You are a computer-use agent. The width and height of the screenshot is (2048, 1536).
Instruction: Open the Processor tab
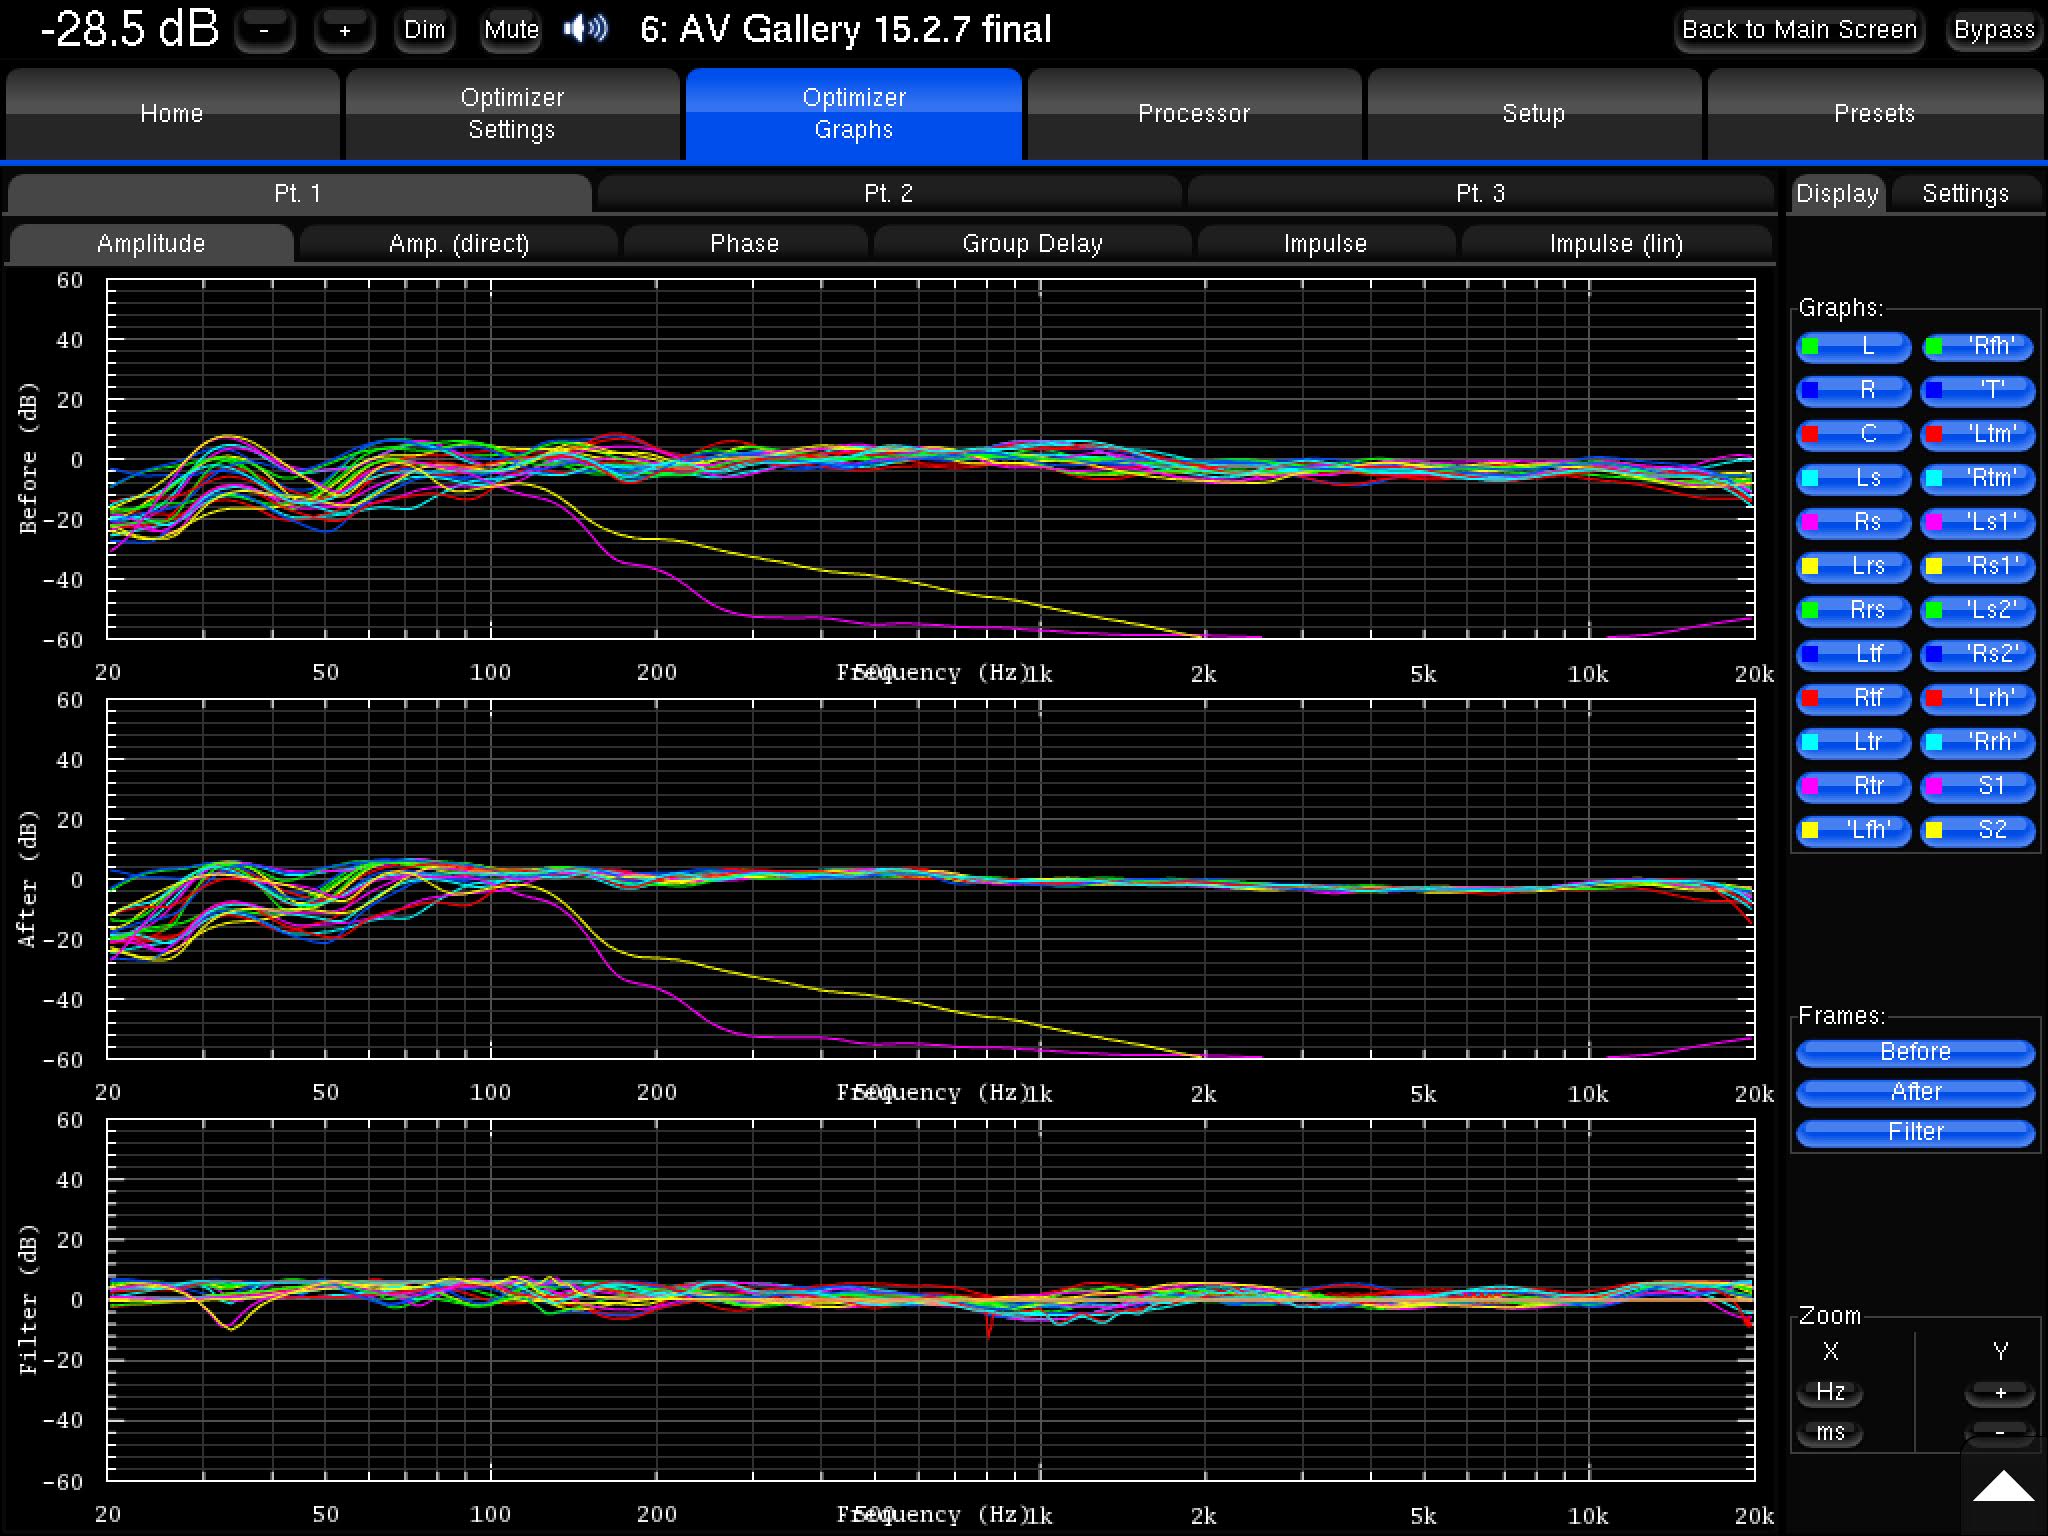pyautogui.click(x=1194, y=113)
